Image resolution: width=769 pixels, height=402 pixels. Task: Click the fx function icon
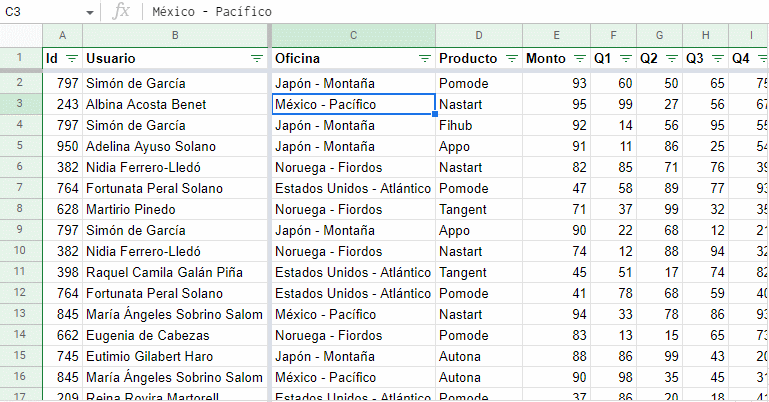pyautogui.click(x=121, y=11)
